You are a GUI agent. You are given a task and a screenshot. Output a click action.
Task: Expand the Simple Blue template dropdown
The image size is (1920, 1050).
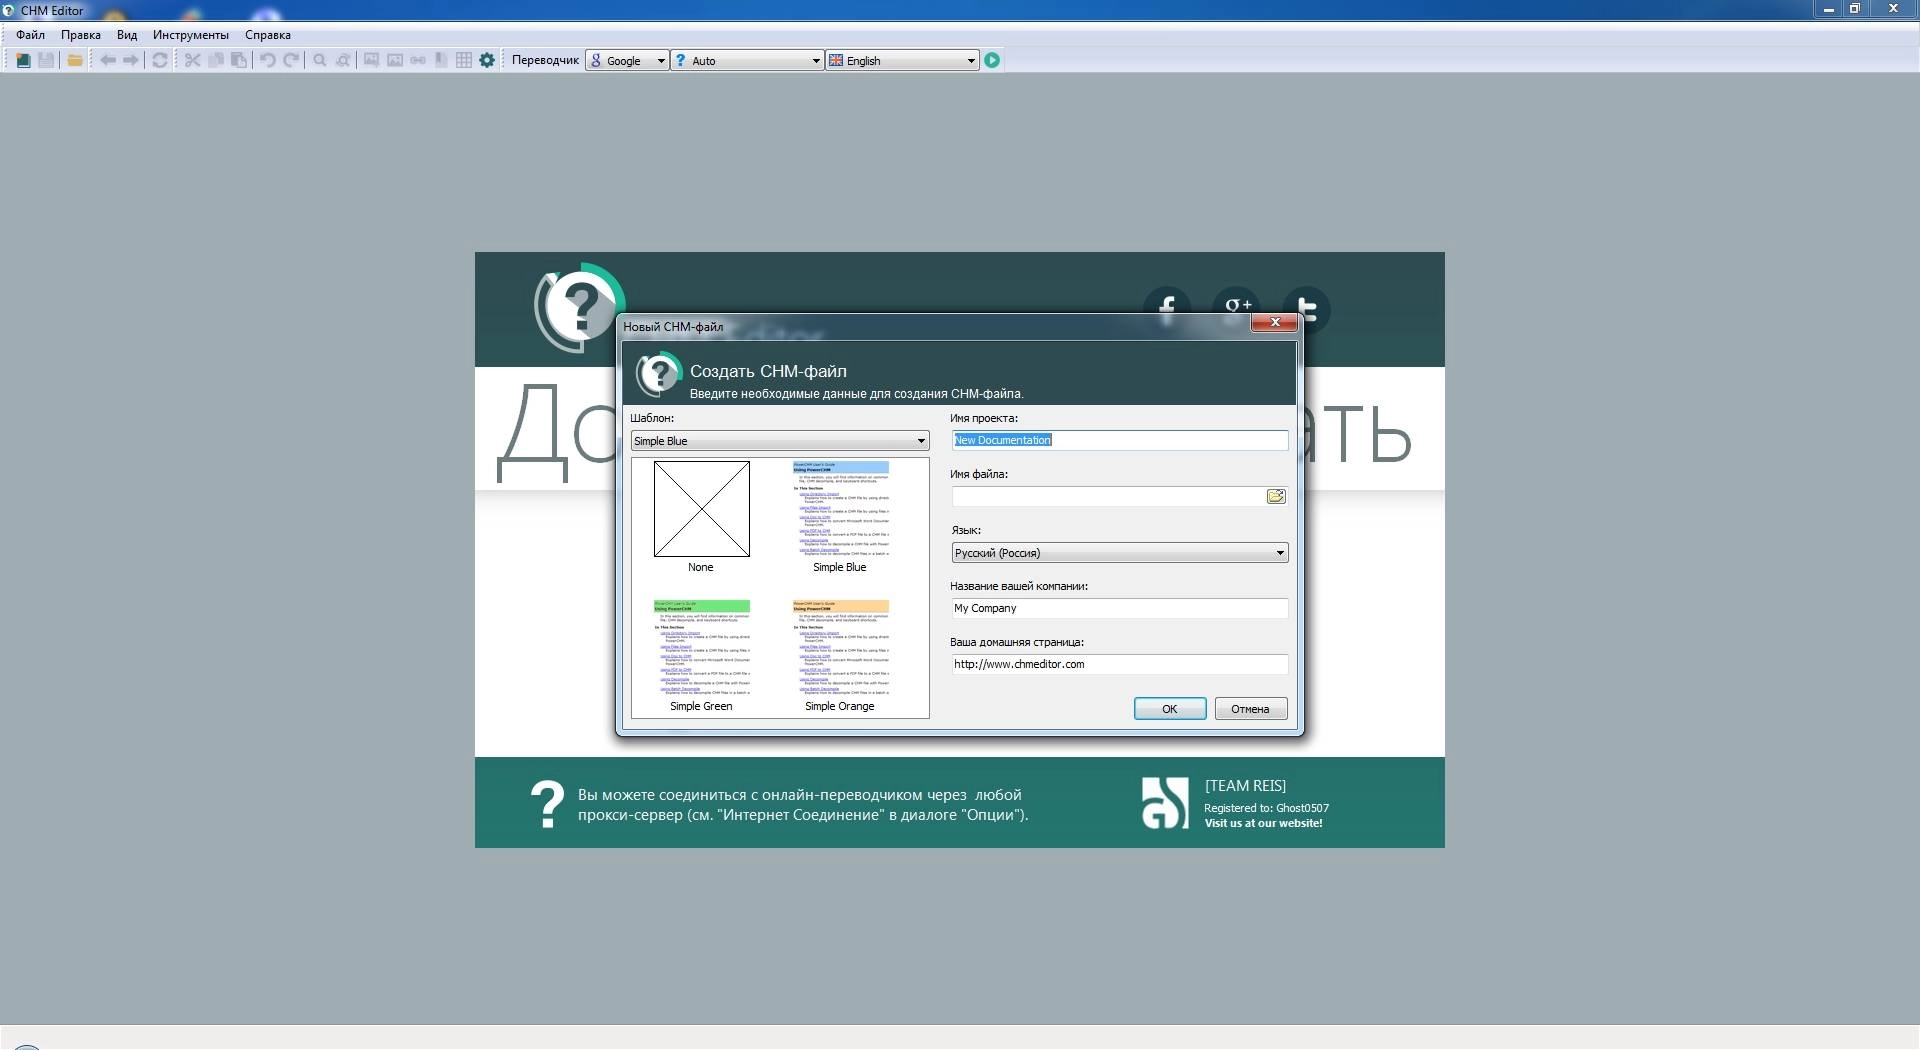click(780, 441)
